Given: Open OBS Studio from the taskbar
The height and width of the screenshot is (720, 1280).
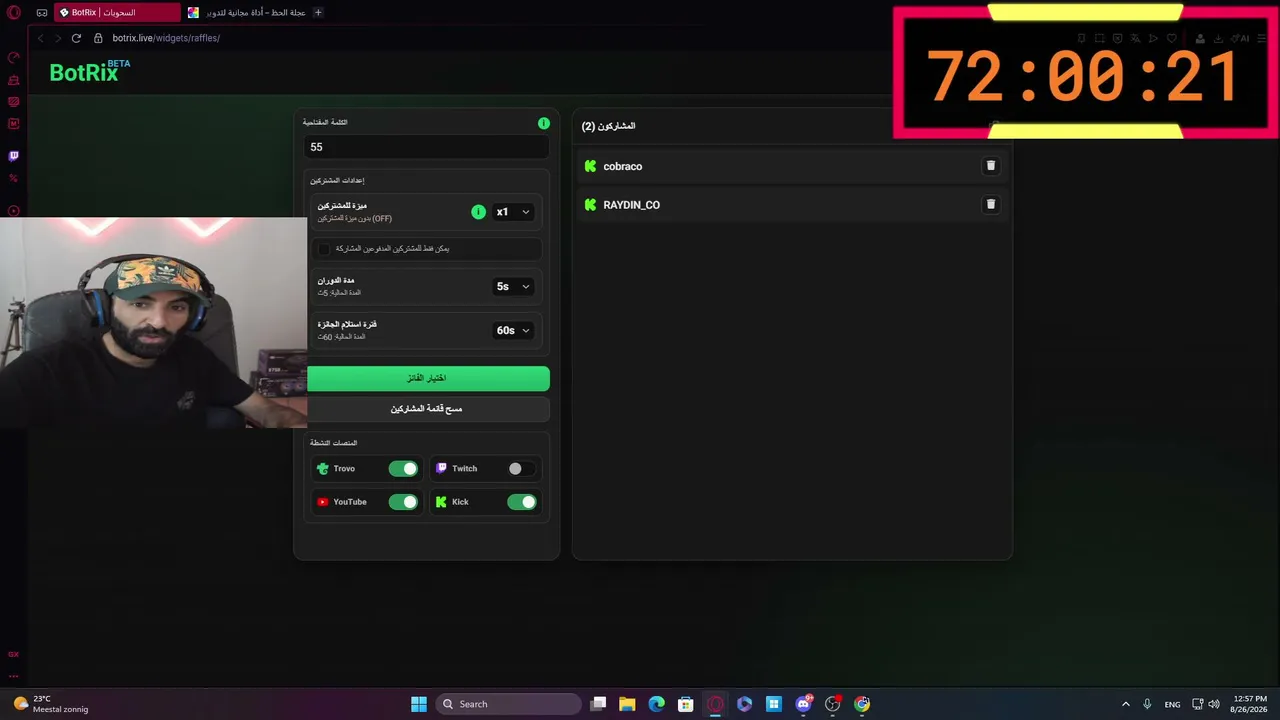Looking at the screenshot, I should pyautogui.click(x=832, y=704).
